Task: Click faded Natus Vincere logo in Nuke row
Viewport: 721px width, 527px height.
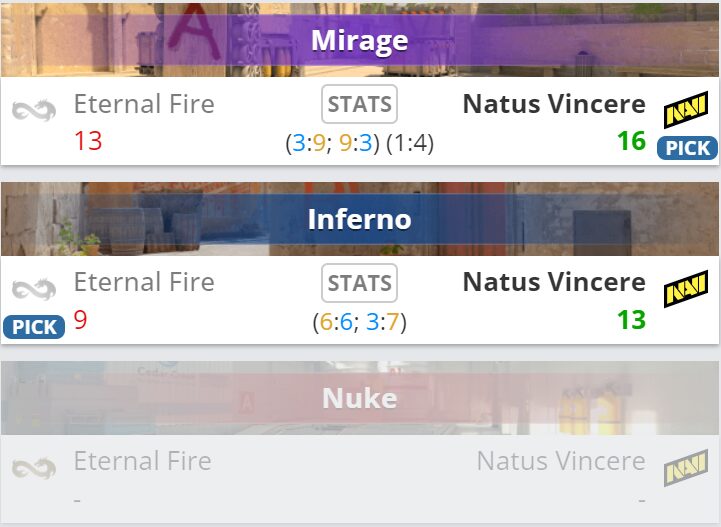Action: click(686, 467)
